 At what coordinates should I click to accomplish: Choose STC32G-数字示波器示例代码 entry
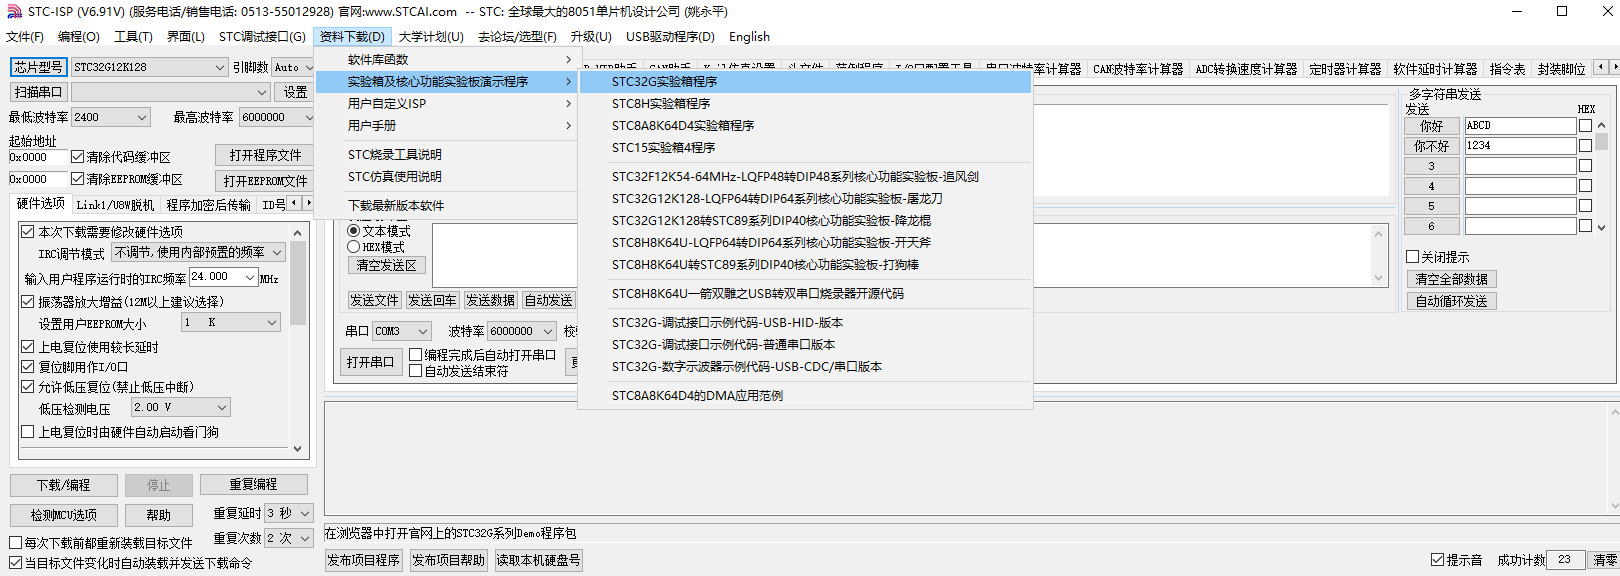(805, 367)
